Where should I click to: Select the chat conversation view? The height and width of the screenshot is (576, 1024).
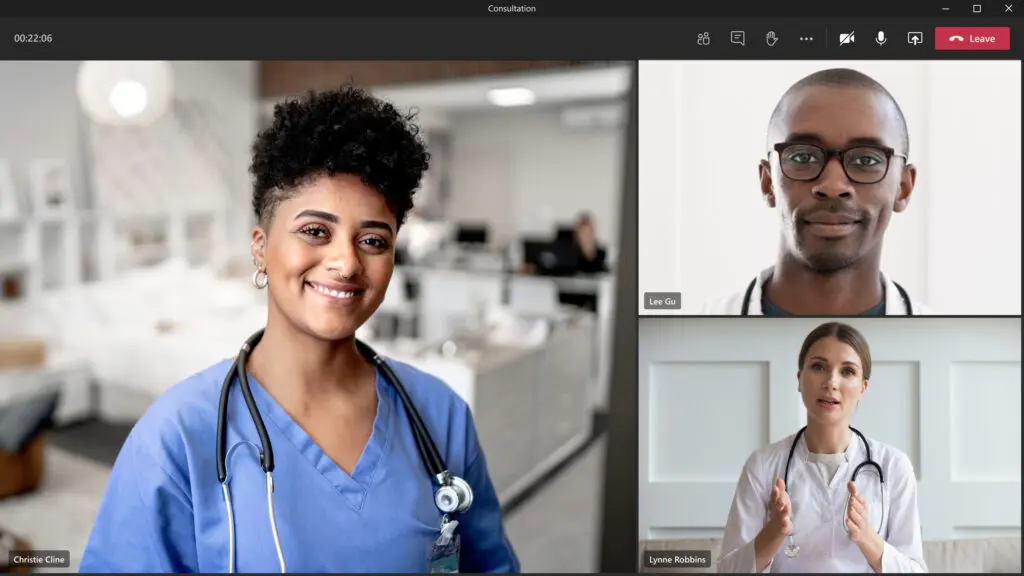pyautogui.click(x=738, y=38)
